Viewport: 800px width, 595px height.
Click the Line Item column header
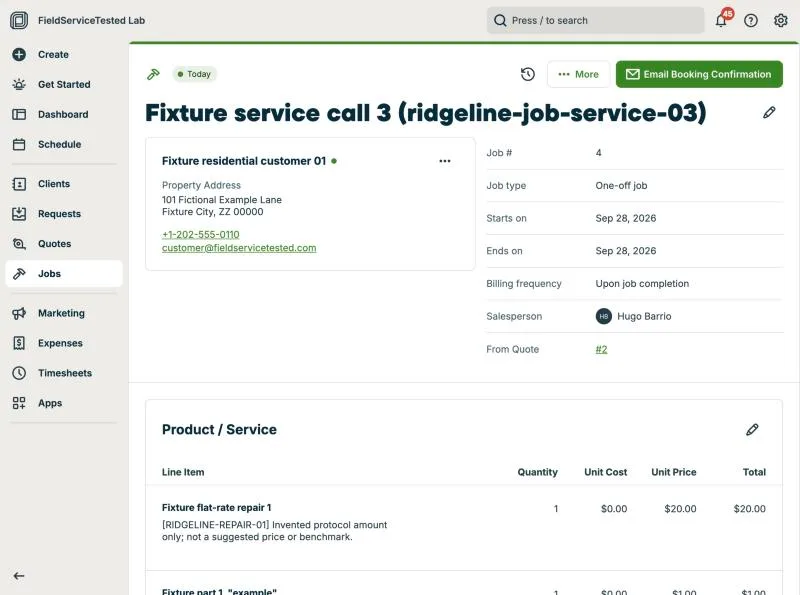tap(183, 473)
